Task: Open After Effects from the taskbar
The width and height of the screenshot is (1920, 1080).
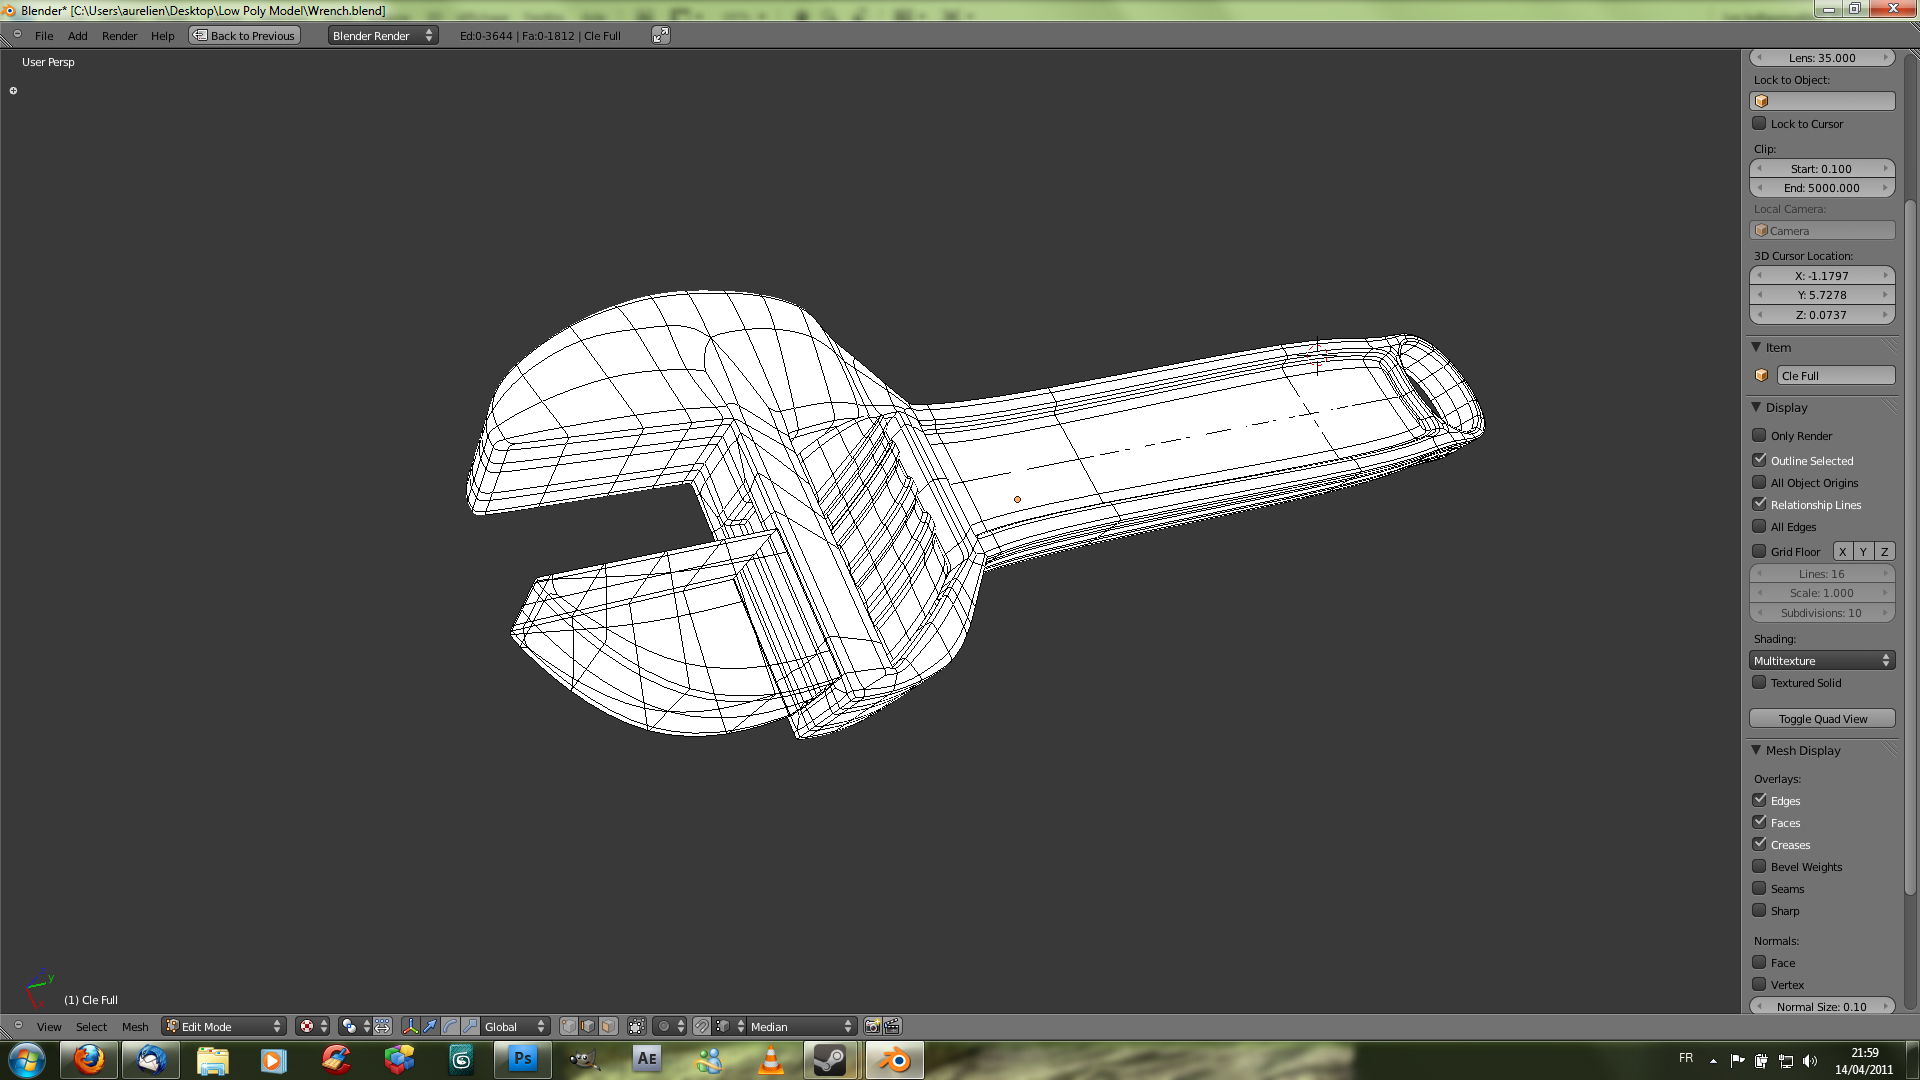Action: 647,1059
